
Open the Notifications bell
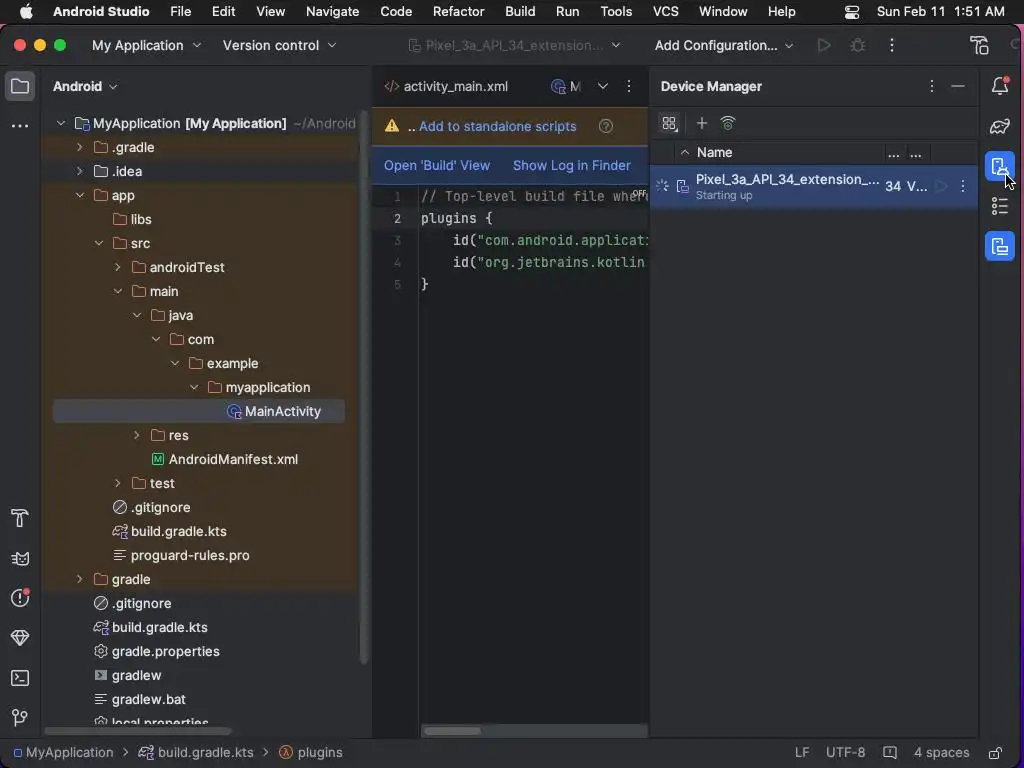(1000, 86)
